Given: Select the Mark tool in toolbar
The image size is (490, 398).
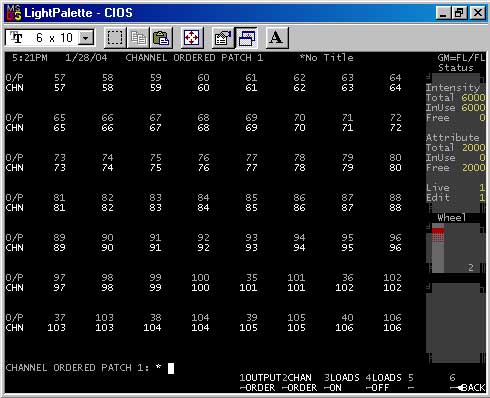Looking at the screenshot, I should point(115,38).
